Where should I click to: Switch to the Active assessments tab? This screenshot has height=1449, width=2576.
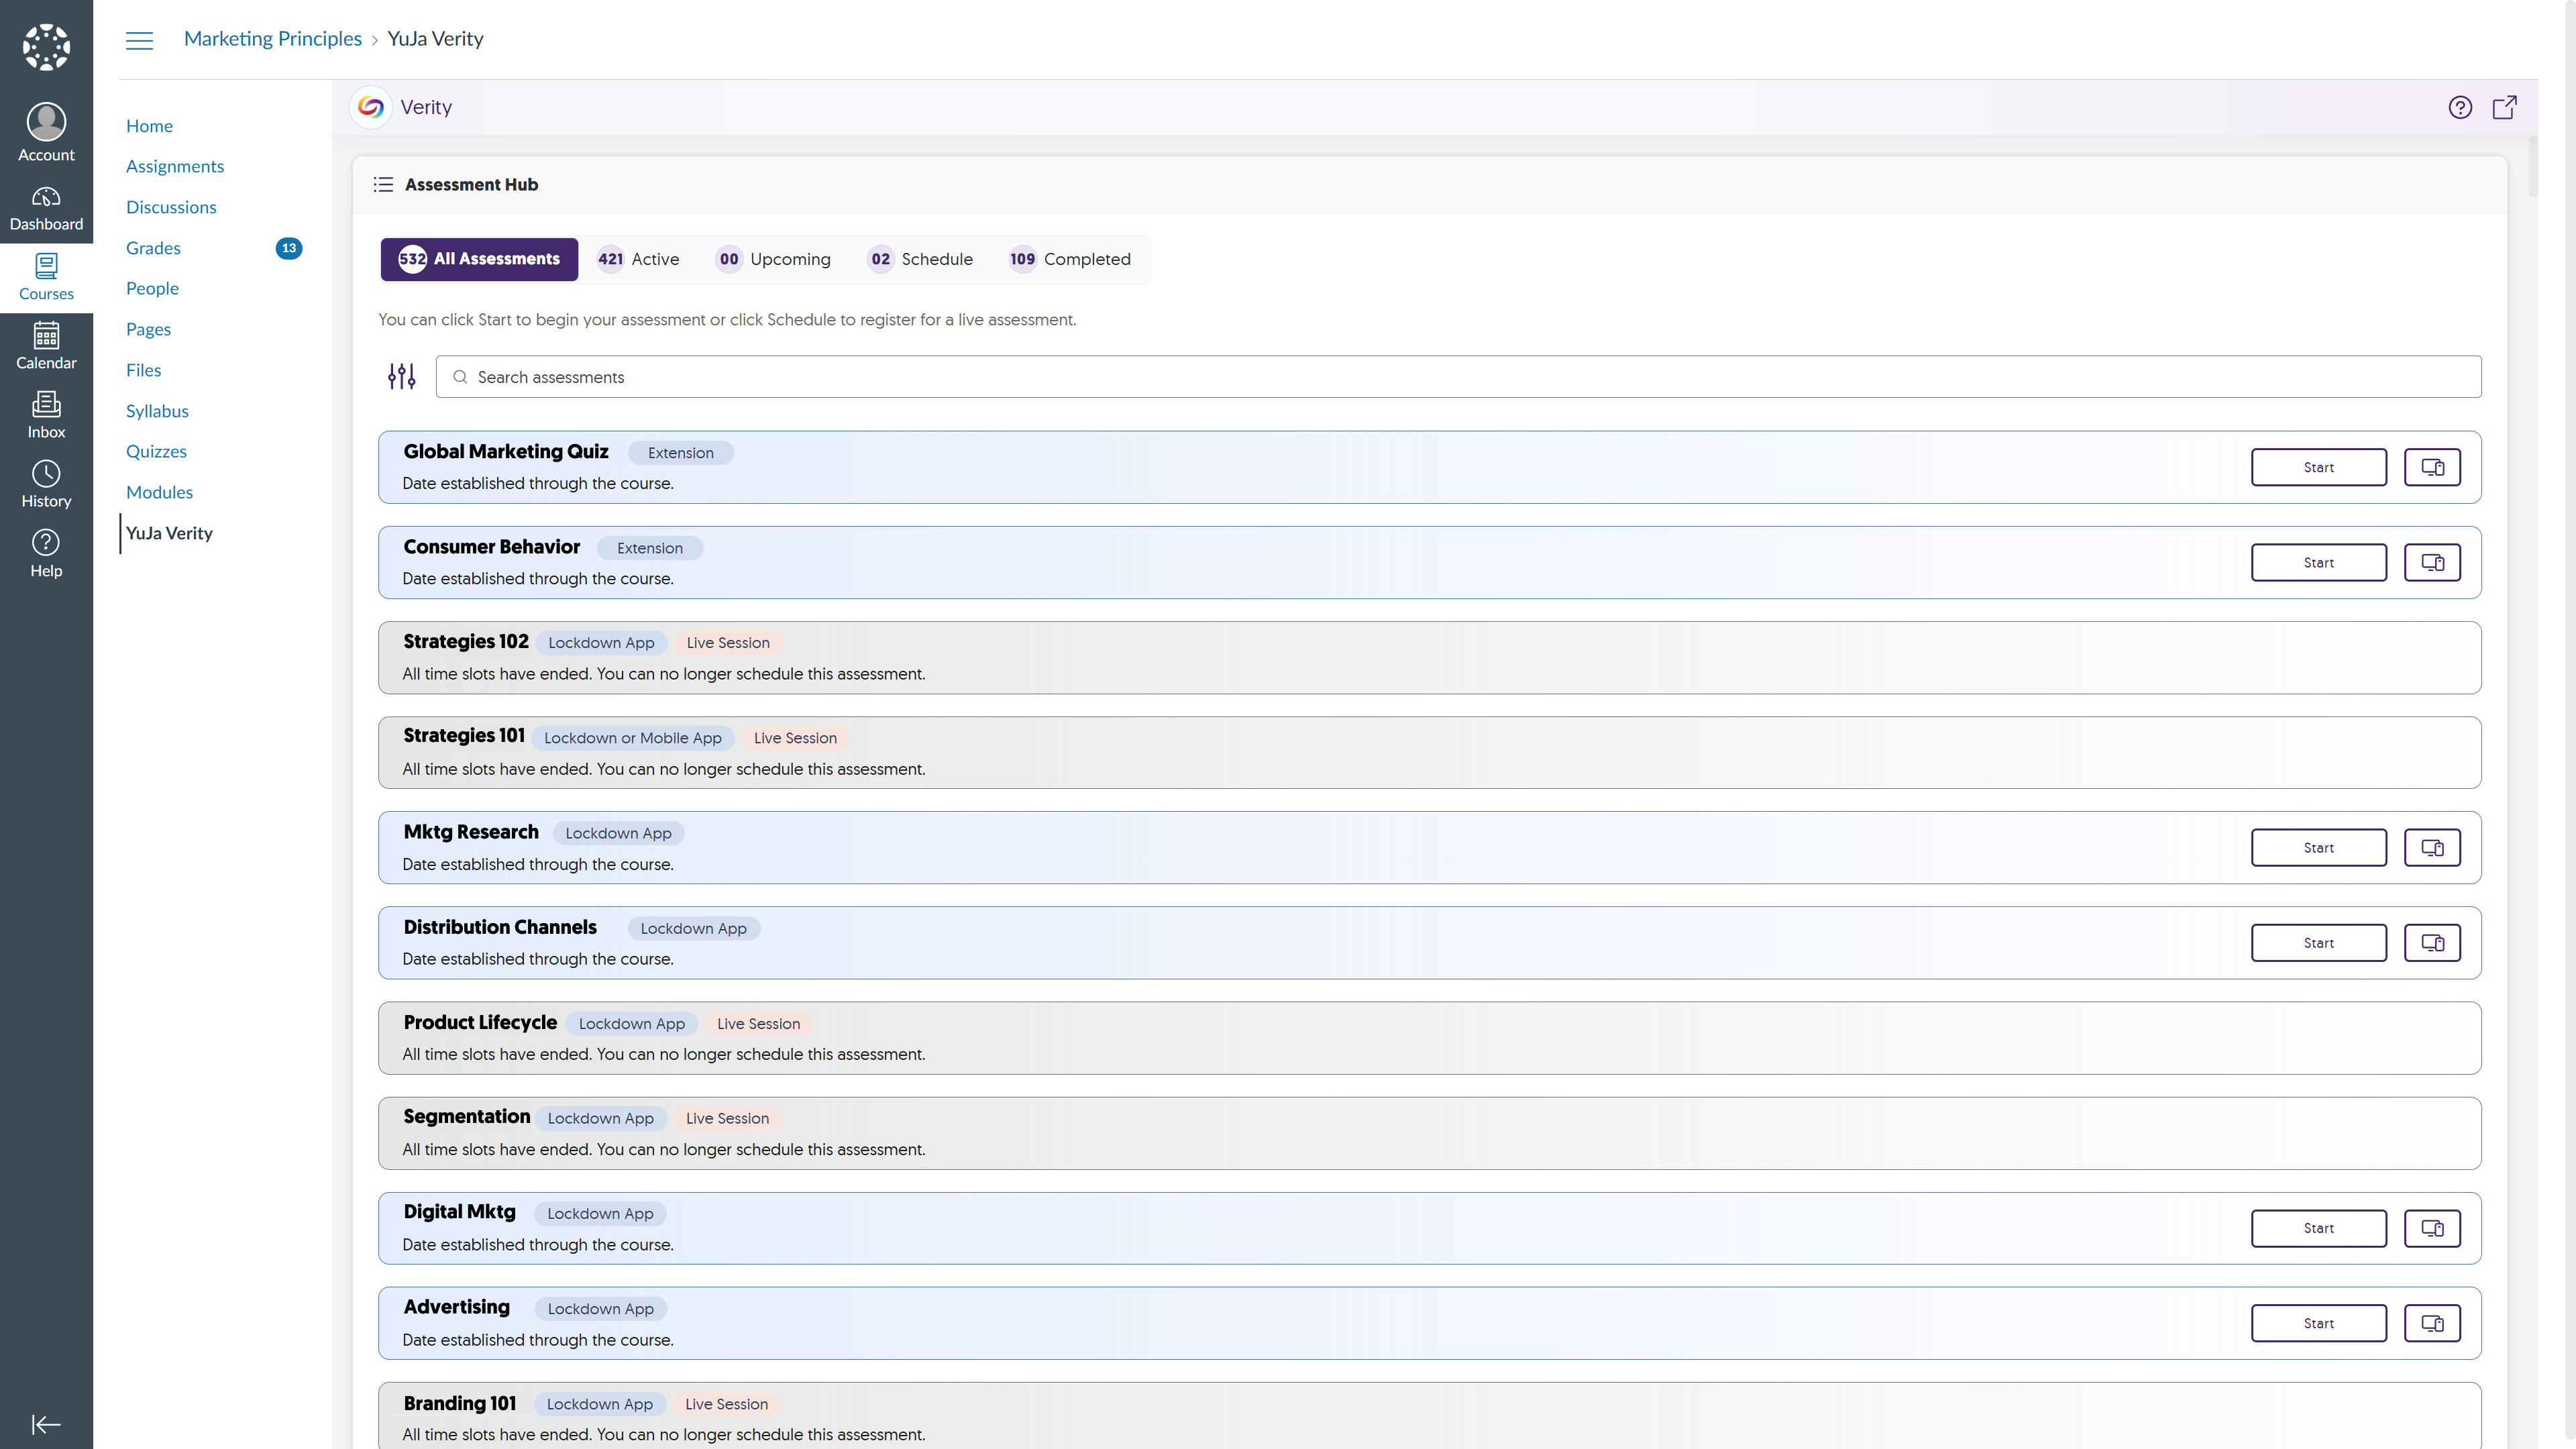638,259
